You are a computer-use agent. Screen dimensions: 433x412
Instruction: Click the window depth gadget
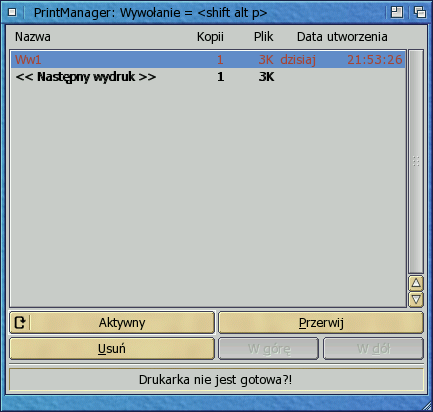tap(420, 13)
